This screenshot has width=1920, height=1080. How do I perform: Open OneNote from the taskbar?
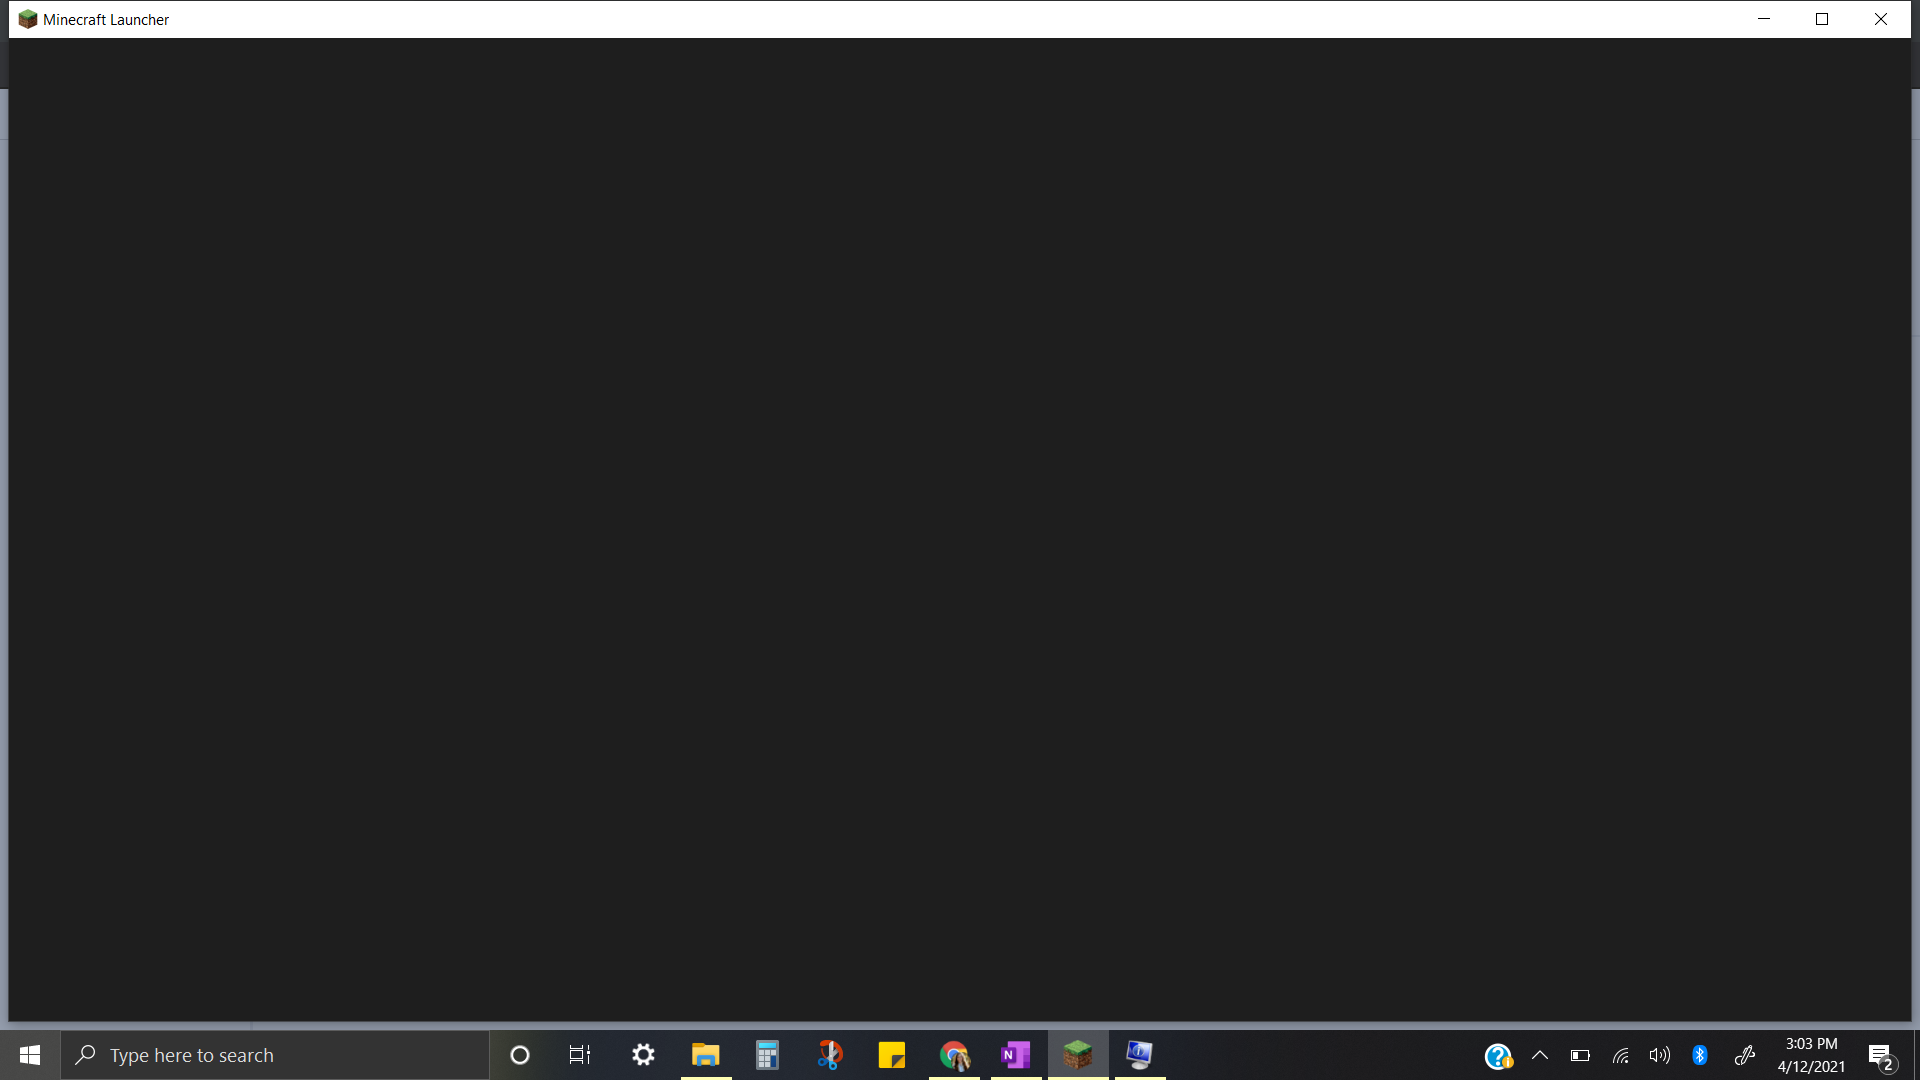[x=1015, y=1055]
